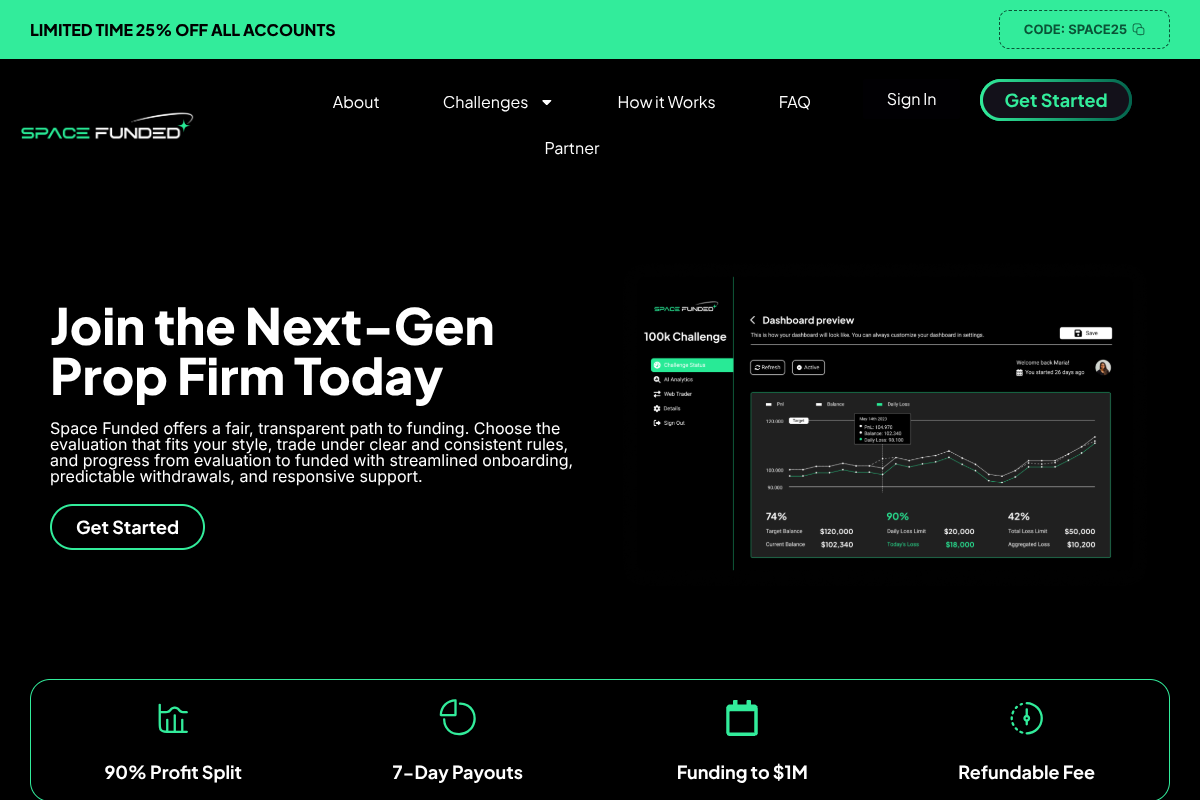Click the '74%' target balance percentage
The height and width of the screenshot is (800, 1200).
pyautogui.click(x=776, y=517)
